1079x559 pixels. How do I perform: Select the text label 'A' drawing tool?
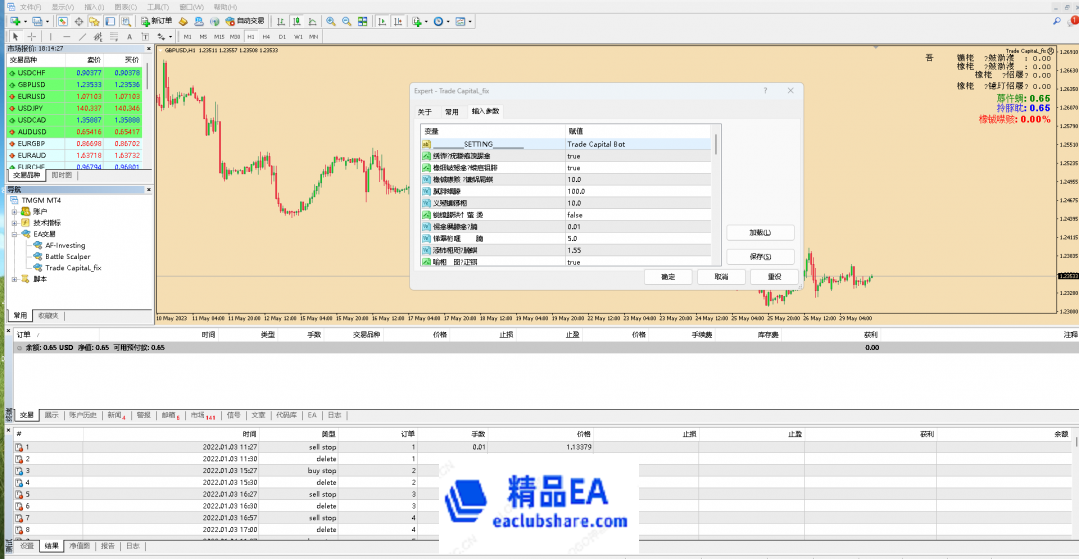128,37
